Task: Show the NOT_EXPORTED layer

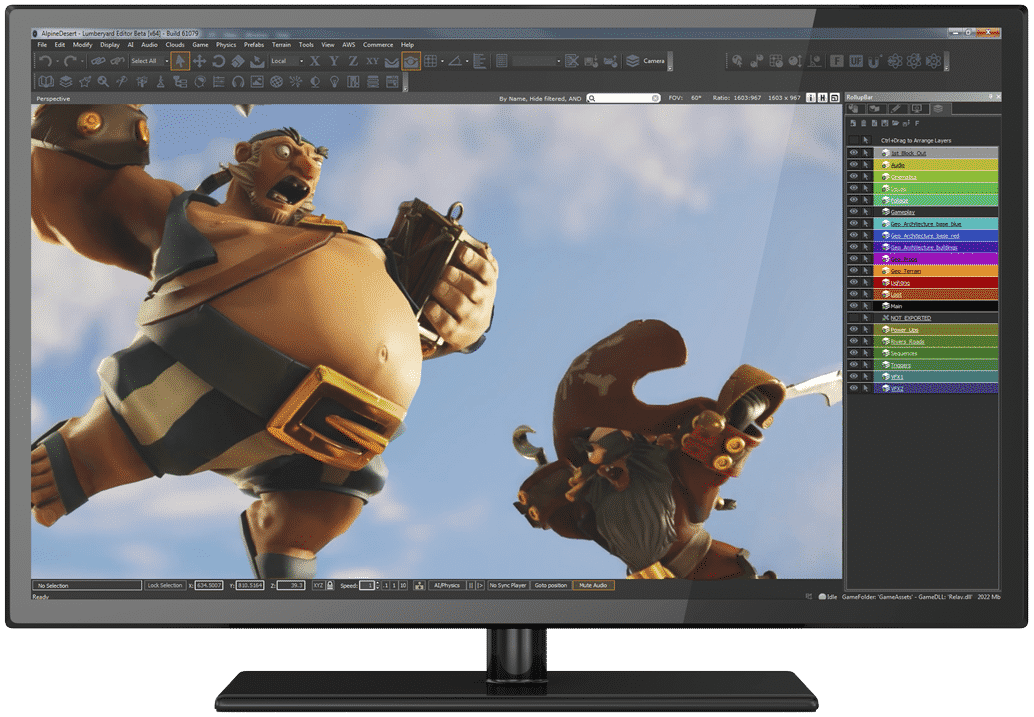Action: [x=854, y=318]
